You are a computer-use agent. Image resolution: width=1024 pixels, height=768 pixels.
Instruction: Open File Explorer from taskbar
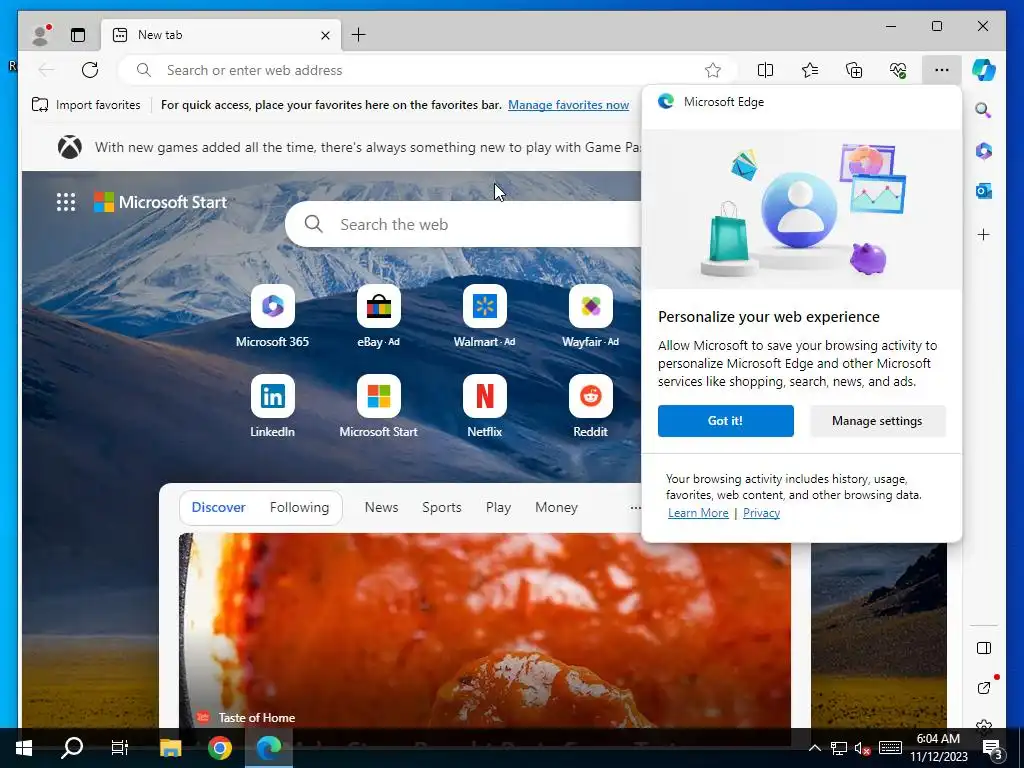[x=170, y=748]
